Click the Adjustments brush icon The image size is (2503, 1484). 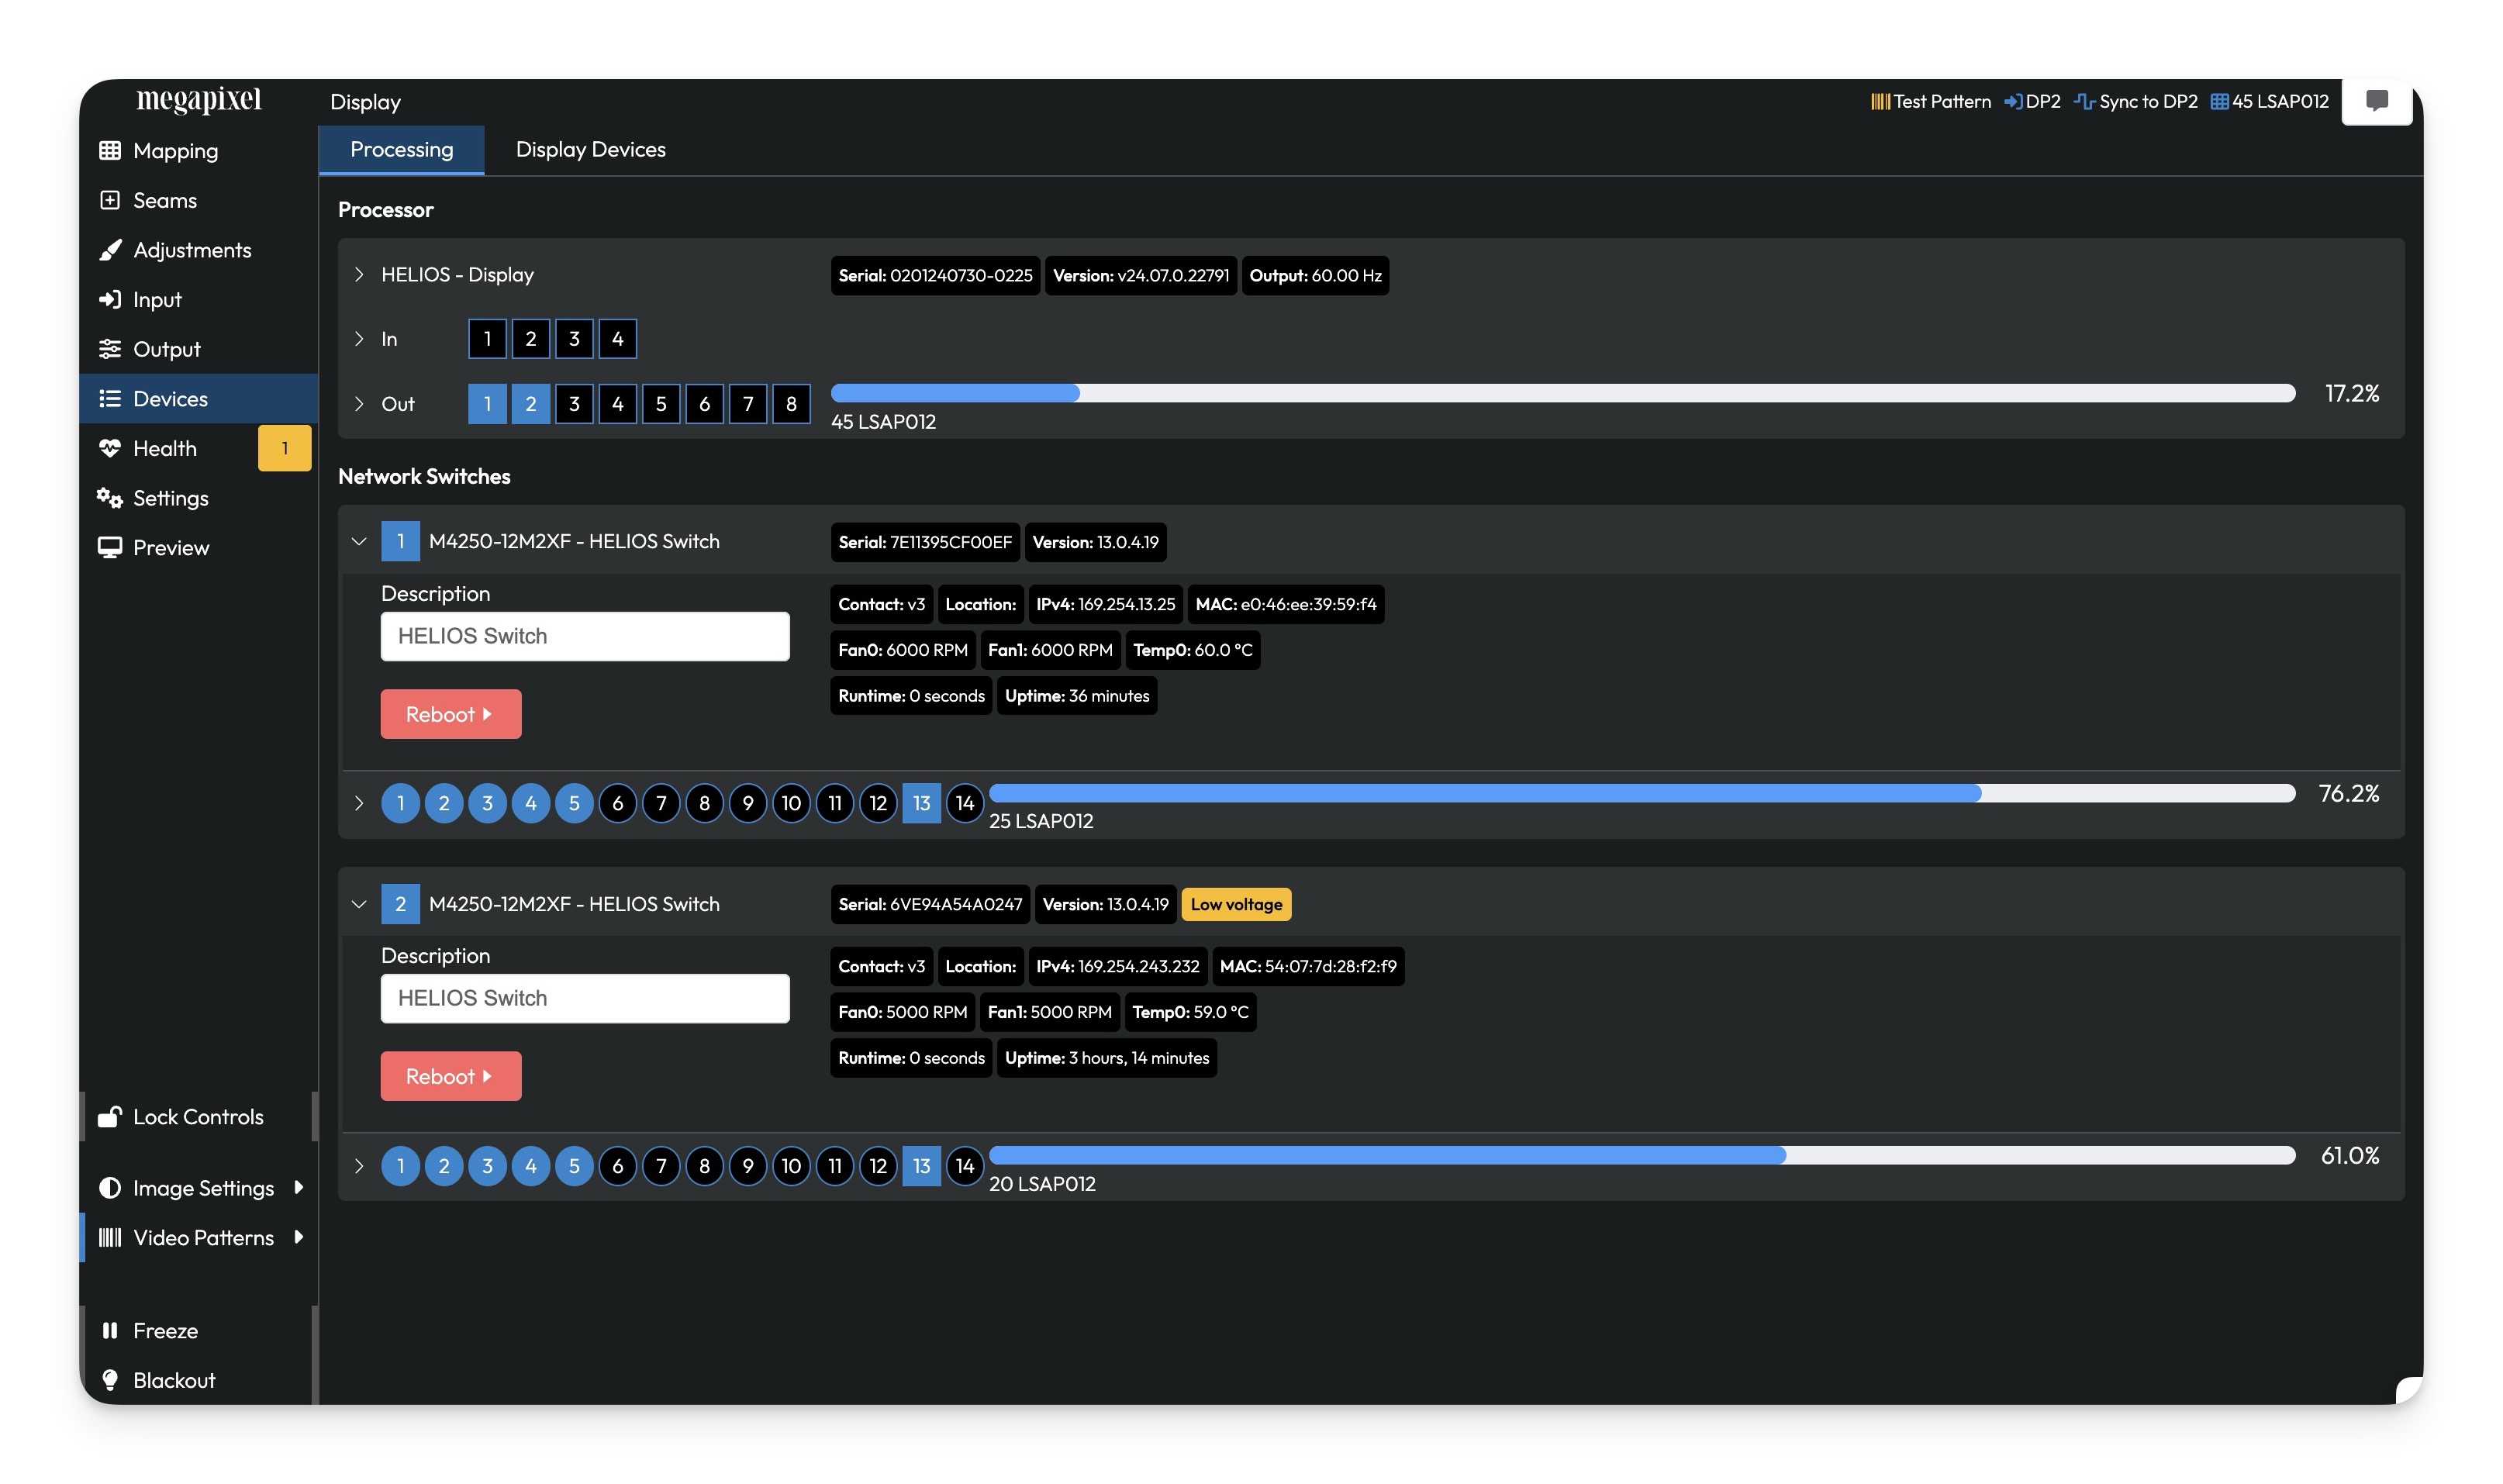click(110, 250)
